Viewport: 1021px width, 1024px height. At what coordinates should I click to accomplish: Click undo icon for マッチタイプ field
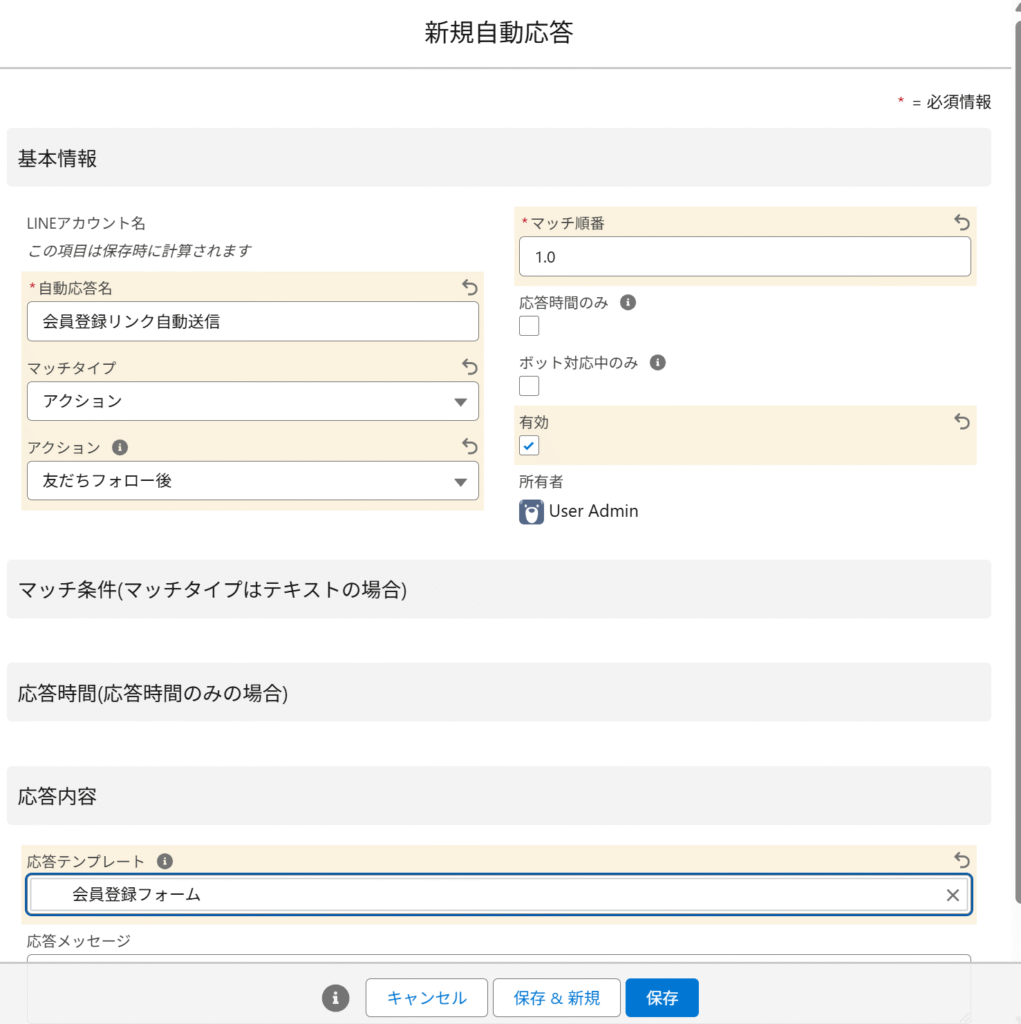pos(470,368)
